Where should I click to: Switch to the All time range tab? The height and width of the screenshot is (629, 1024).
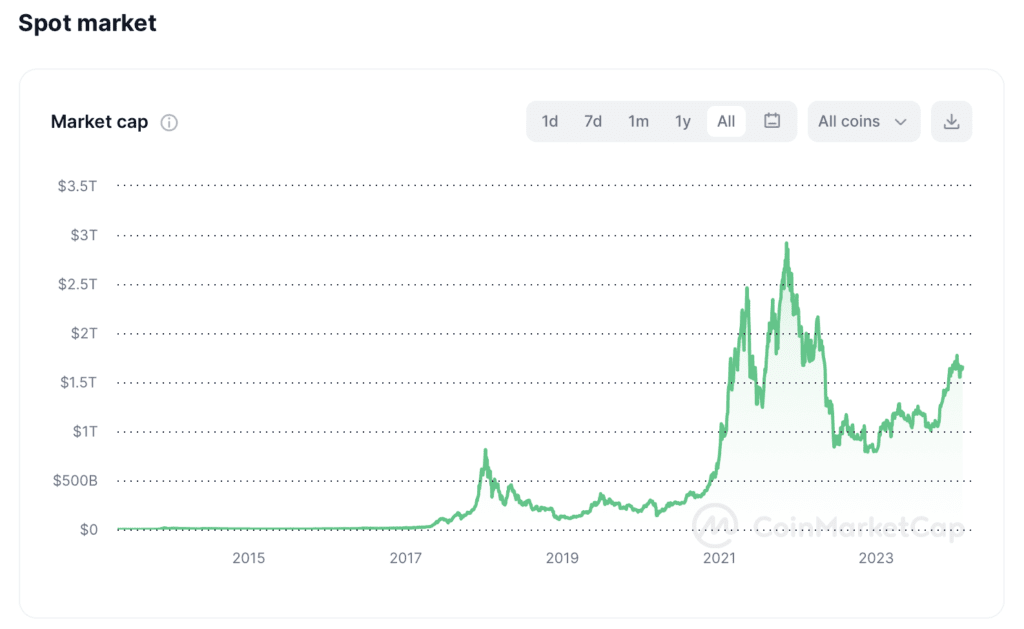click(726, 120)
